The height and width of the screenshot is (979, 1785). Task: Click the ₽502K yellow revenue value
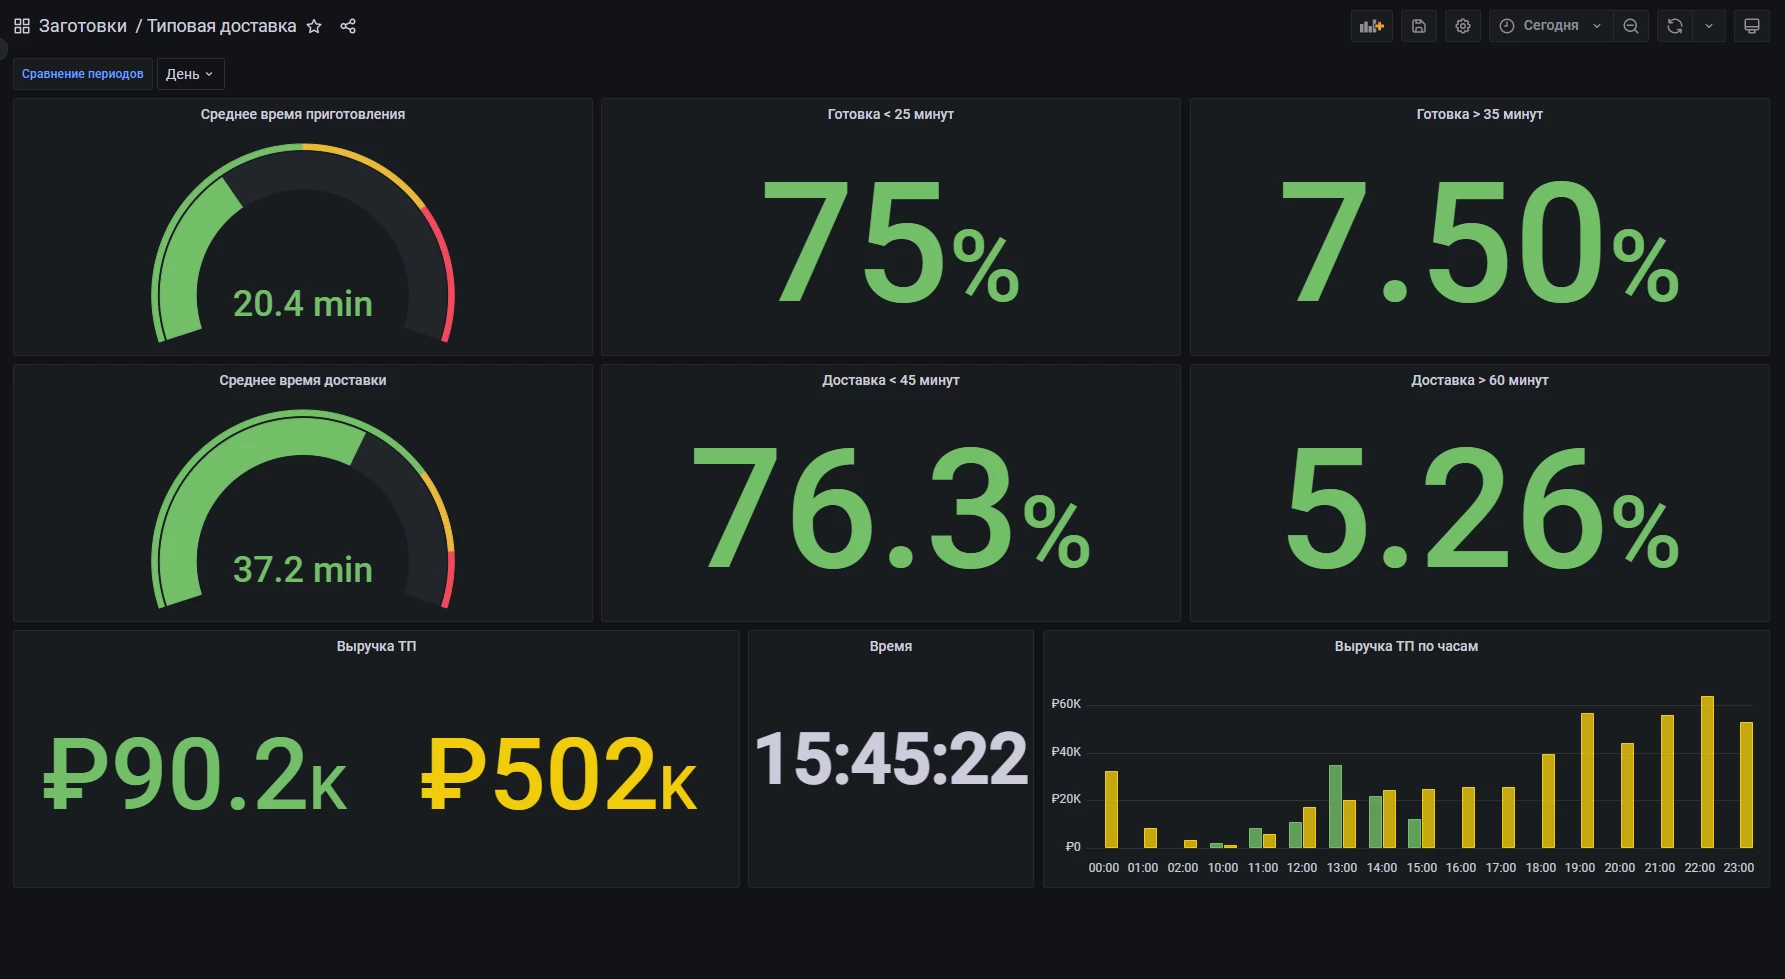tap(558, 773)
